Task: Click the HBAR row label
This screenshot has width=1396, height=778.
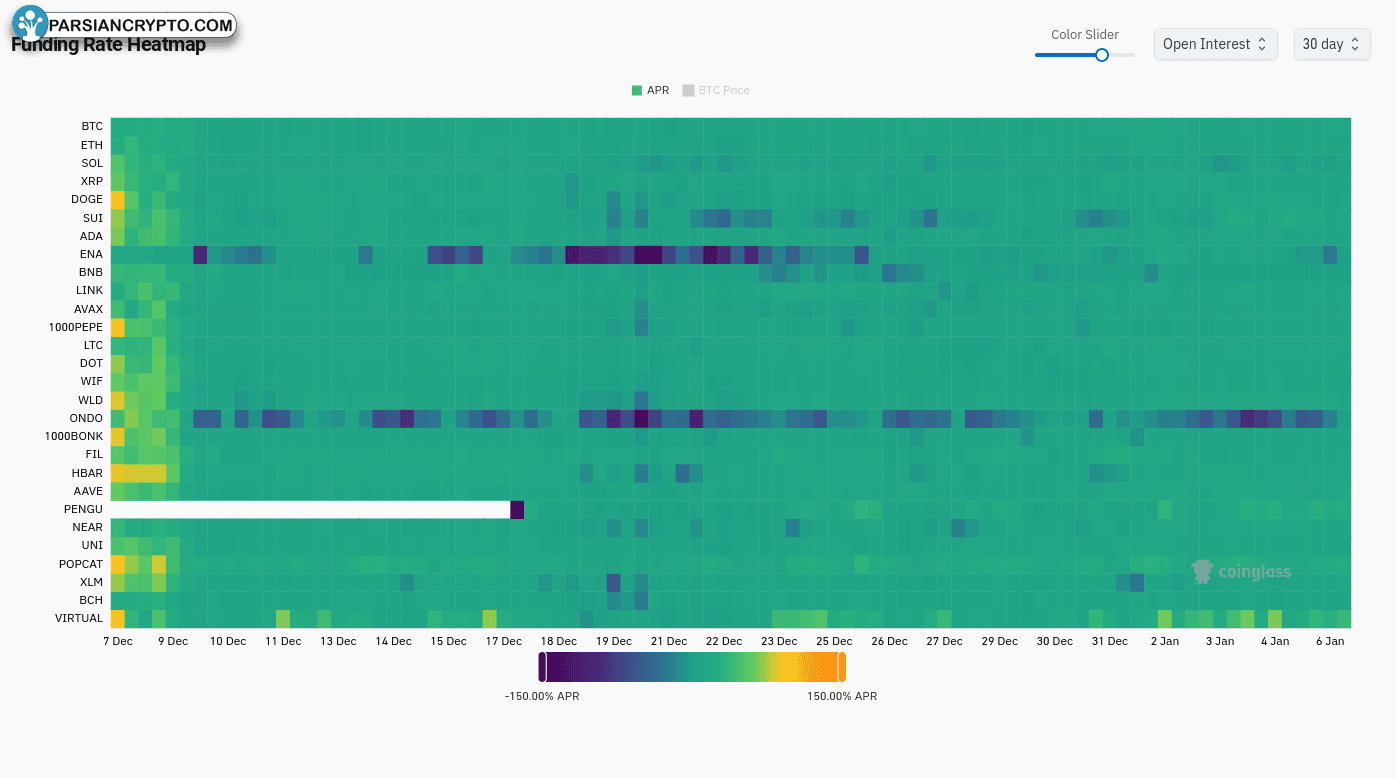Action: click(x=87, y=472)
